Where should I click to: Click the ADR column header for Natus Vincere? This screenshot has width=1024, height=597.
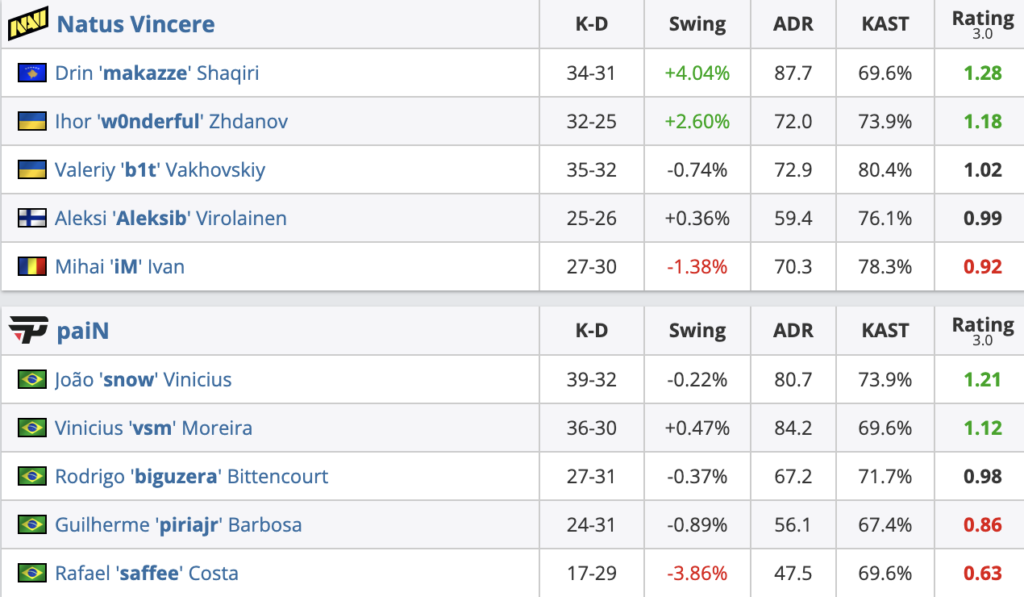[x=793, y=24]
